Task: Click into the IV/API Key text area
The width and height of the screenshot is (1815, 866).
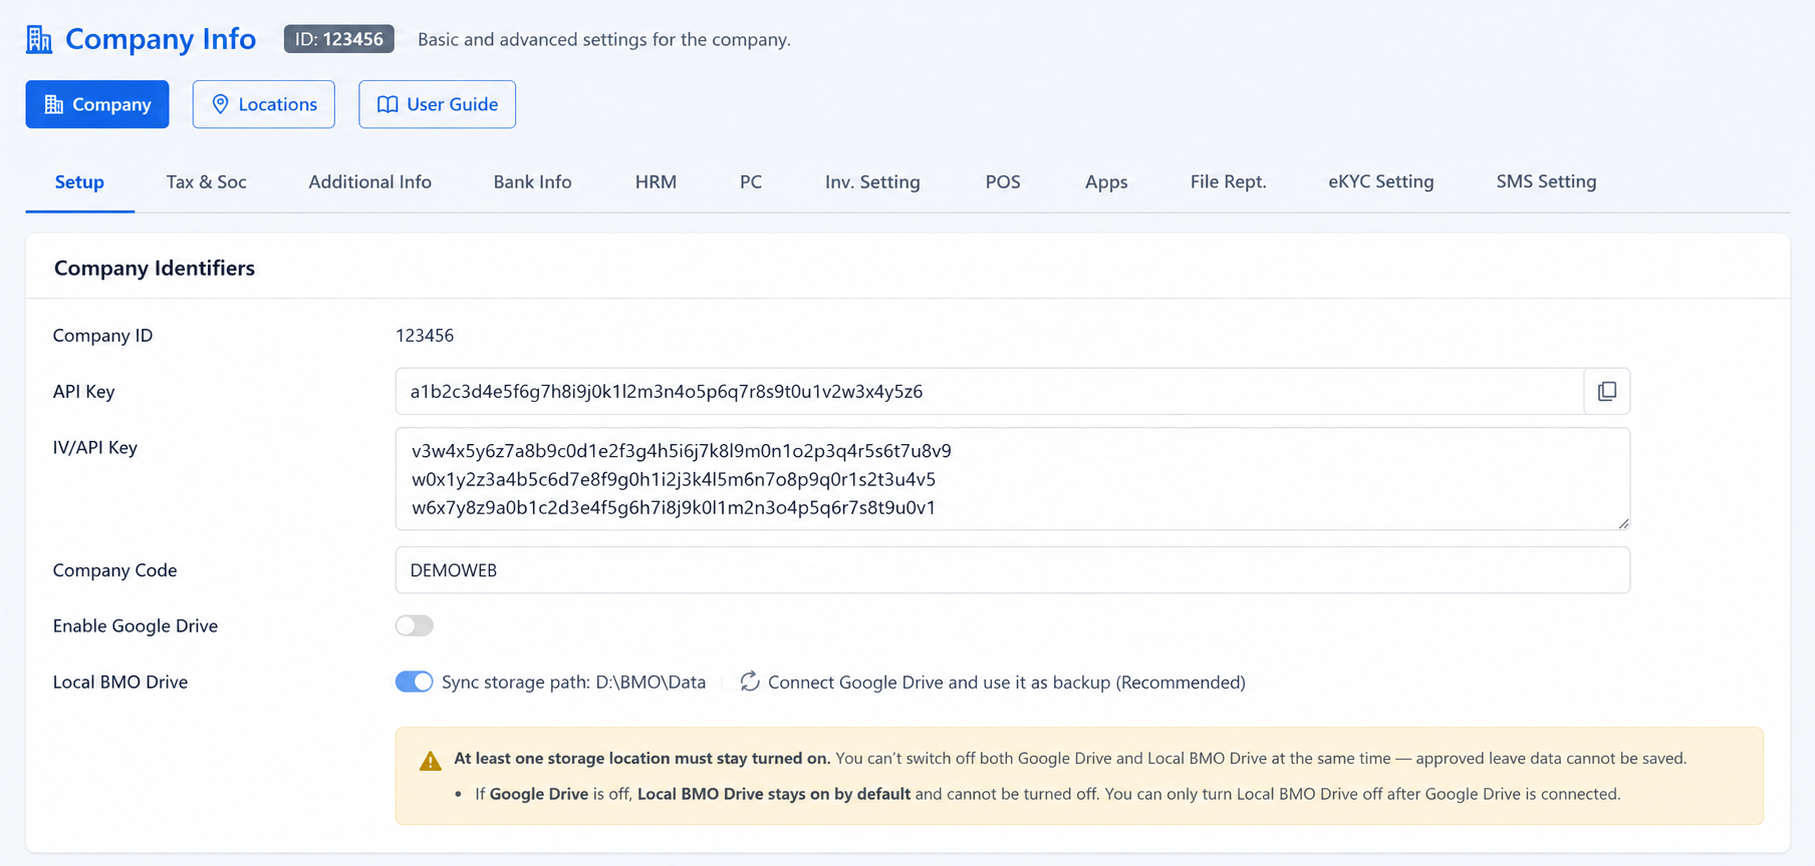Action: click(x=1013, y=479)
